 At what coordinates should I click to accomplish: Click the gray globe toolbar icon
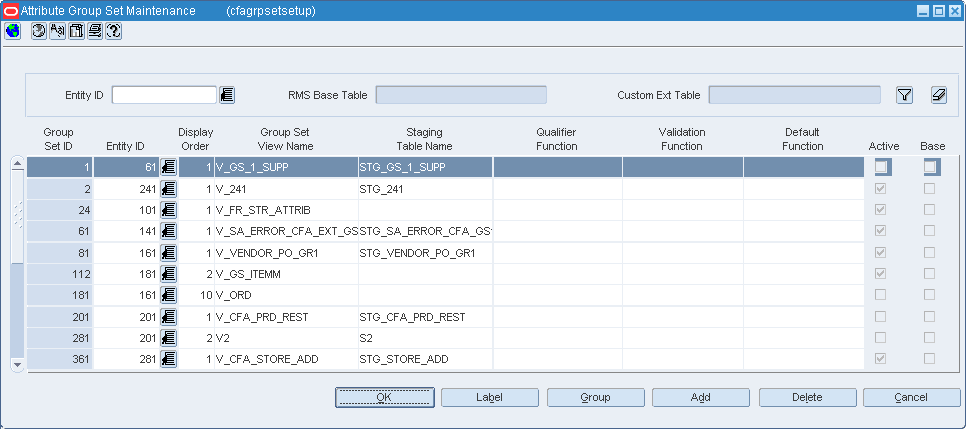click(39, 31)
